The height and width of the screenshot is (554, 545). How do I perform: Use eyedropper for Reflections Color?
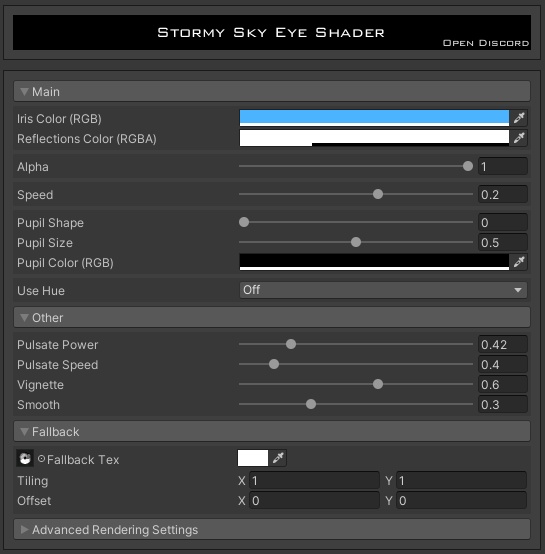click(x=519, y=138)
